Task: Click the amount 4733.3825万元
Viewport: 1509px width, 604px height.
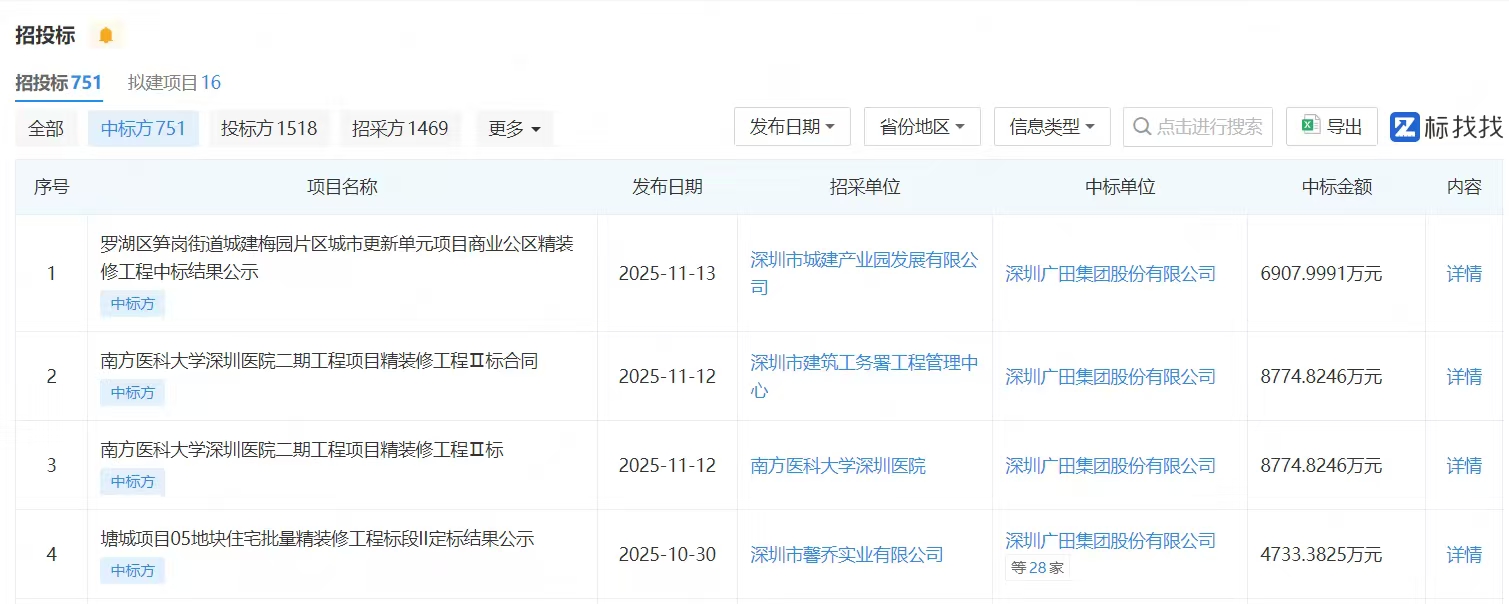Action: tap(1321, 554)
